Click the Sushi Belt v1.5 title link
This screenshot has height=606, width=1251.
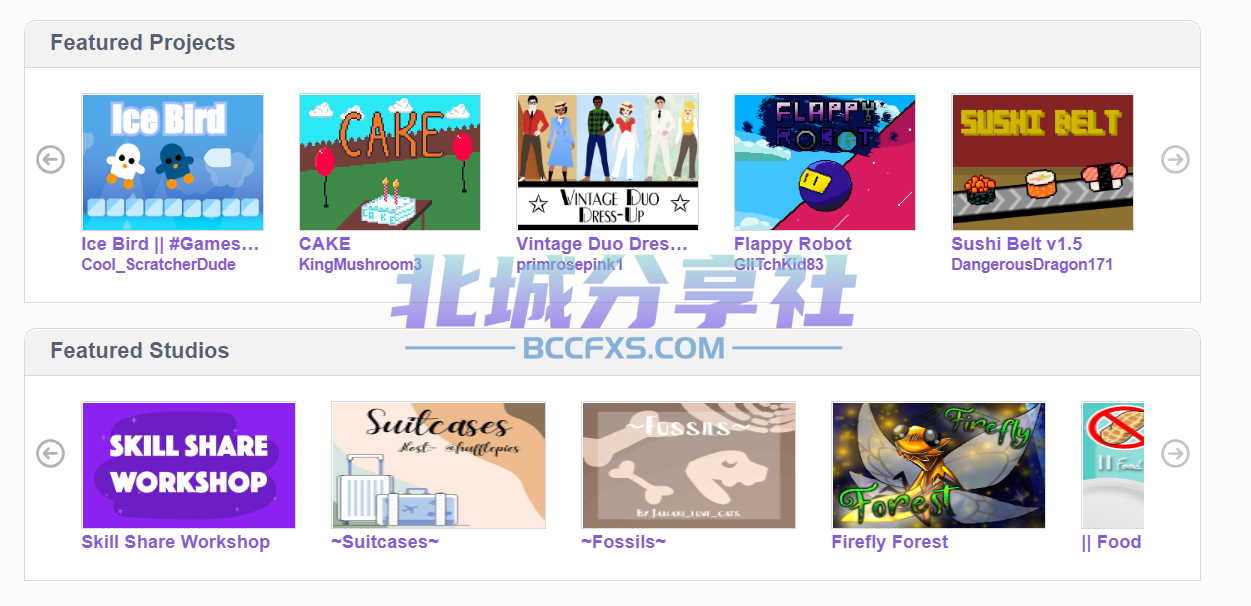point(1016,244)
